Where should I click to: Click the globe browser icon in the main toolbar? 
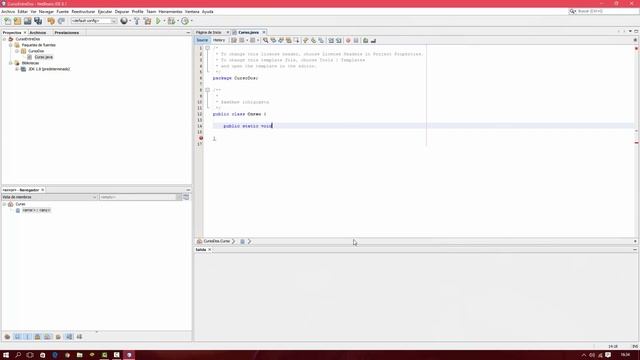[x=124, y=21]
